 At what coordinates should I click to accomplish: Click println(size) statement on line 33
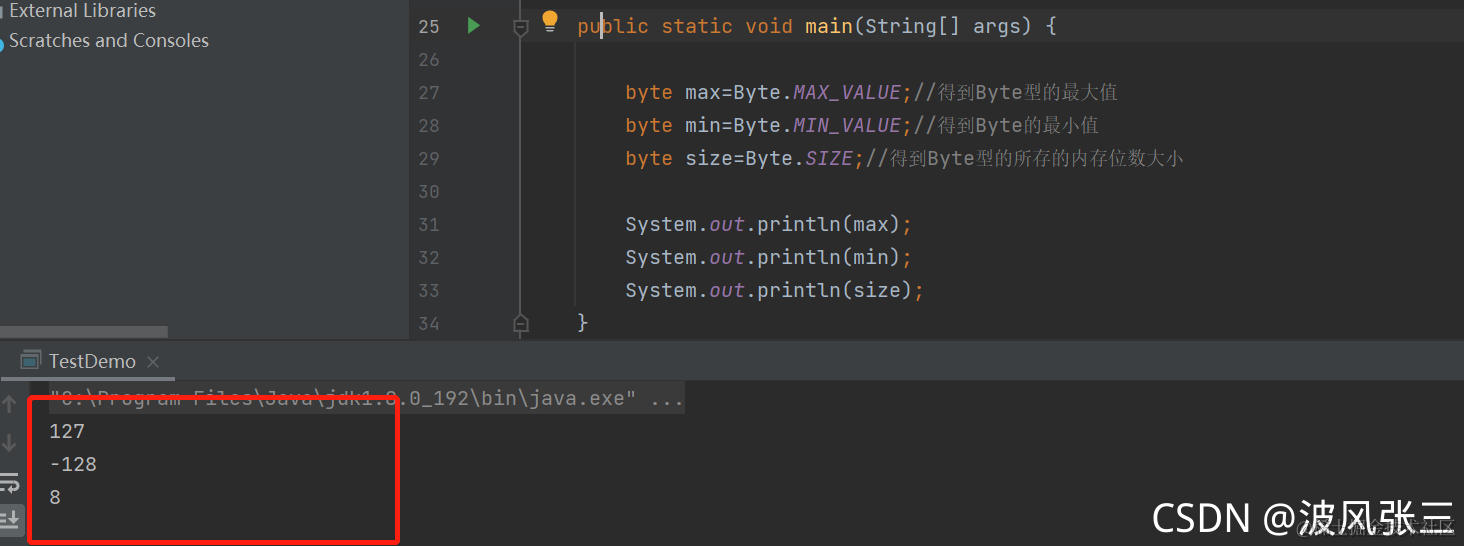click(x=775, y=290)
